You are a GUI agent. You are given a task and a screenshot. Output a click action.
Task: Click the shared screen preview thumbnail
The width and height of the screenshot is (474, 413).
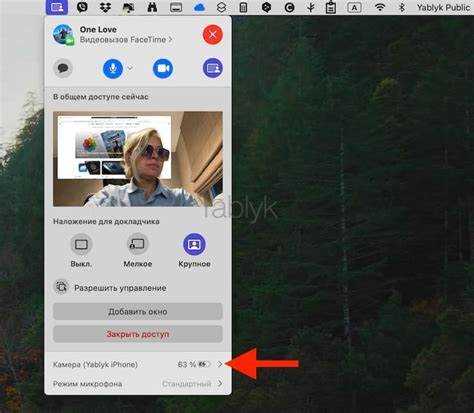[x=138, y=159]
